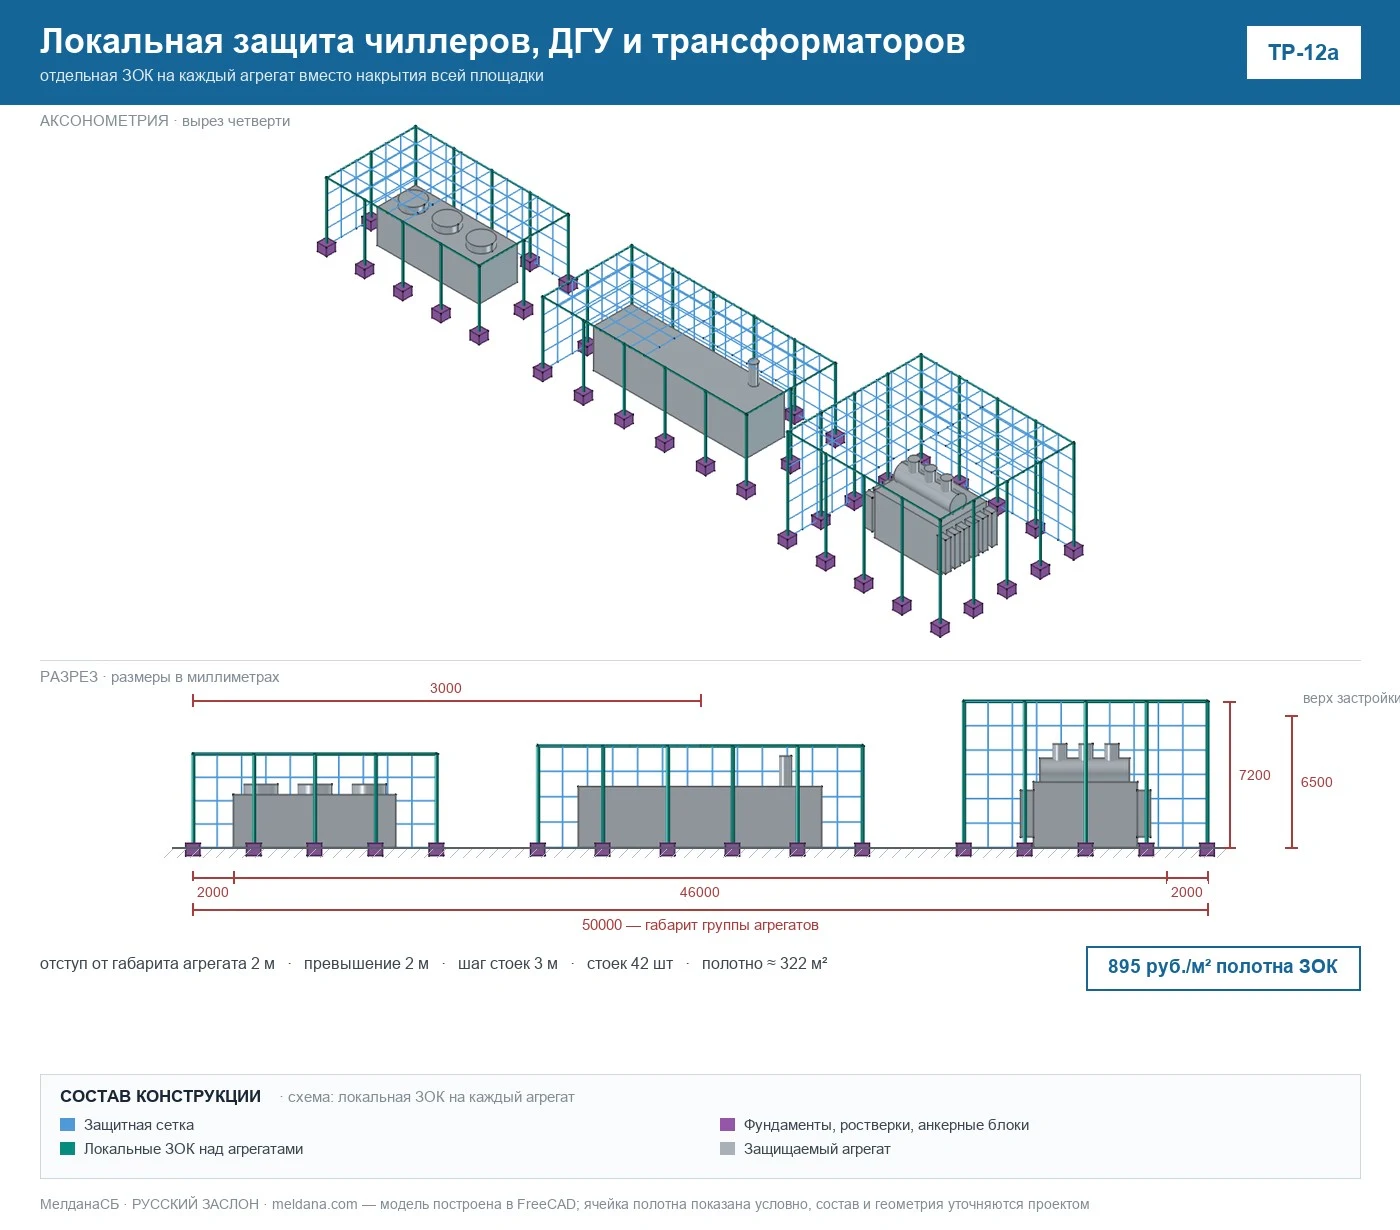
Task: Click the chiller in the section drawing
Action: click(x=314, y=817)
